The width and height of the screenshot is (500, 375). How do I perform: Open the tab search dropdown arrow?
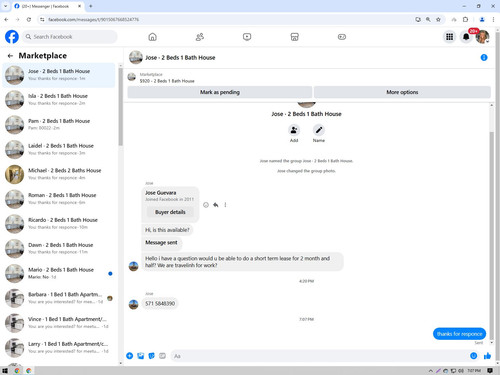click(5, 6)
